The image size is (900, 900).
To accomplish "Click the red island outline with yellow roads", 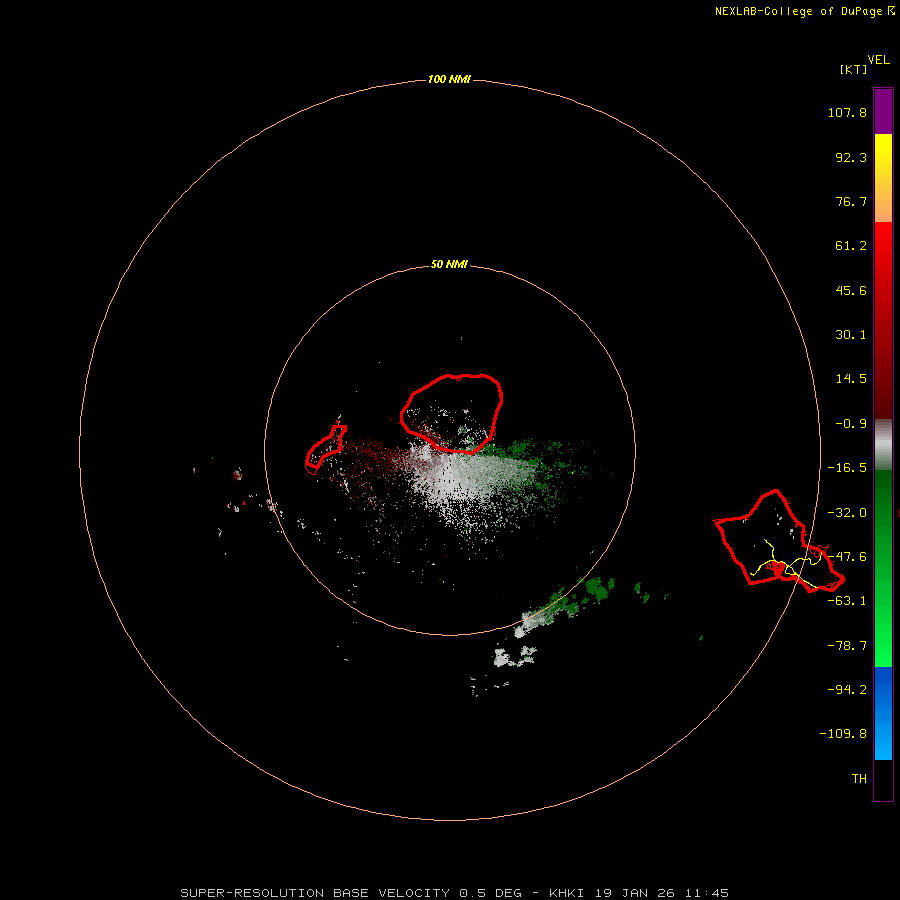I will click(779, 542).
